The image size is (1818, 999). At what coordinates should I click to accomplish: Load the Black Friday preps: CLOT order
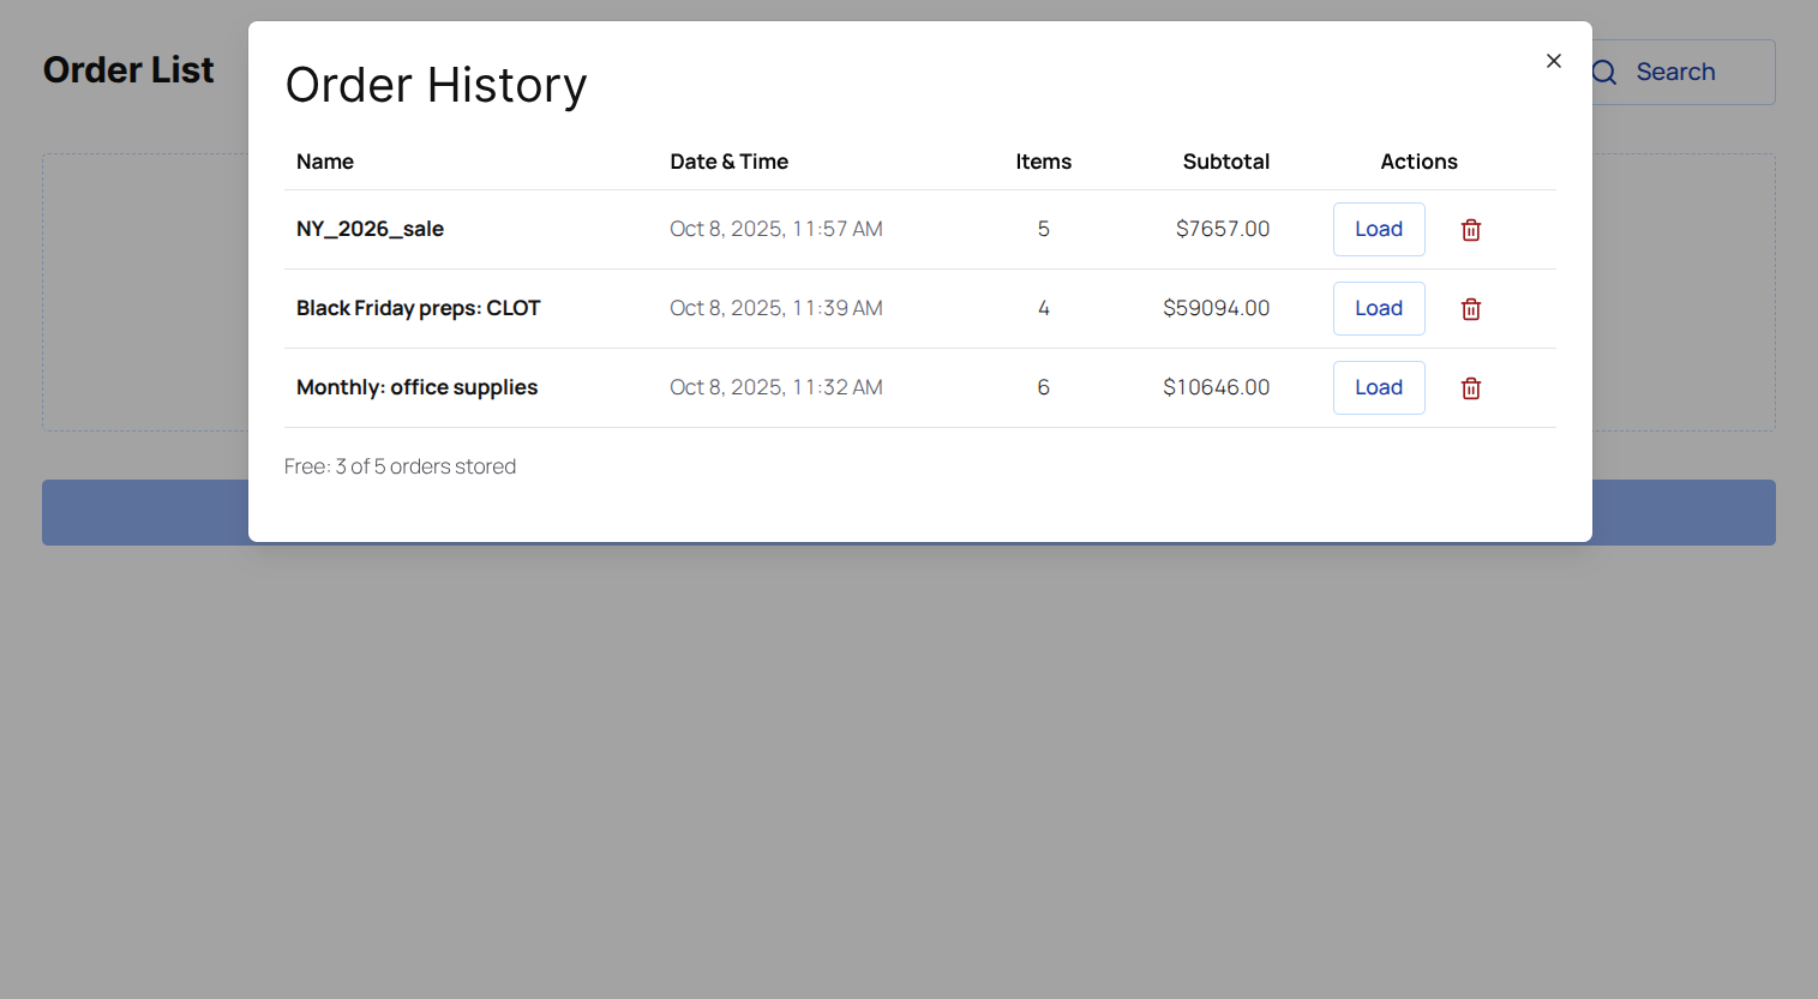coord(1378,308)
